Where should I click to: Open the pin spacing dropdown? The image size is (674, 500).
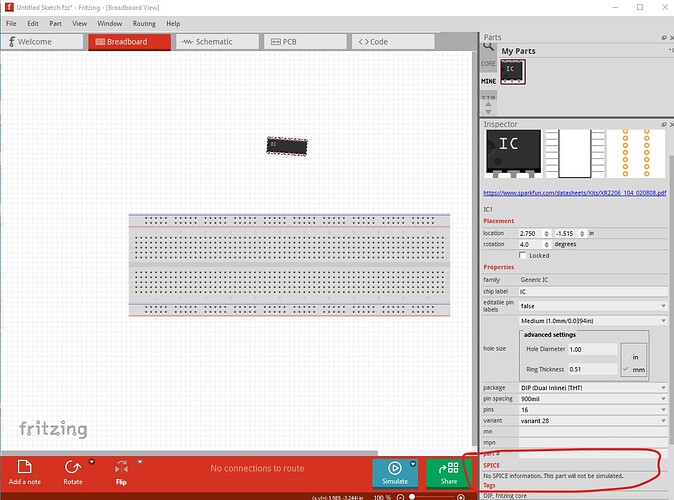tap(592, 398)
